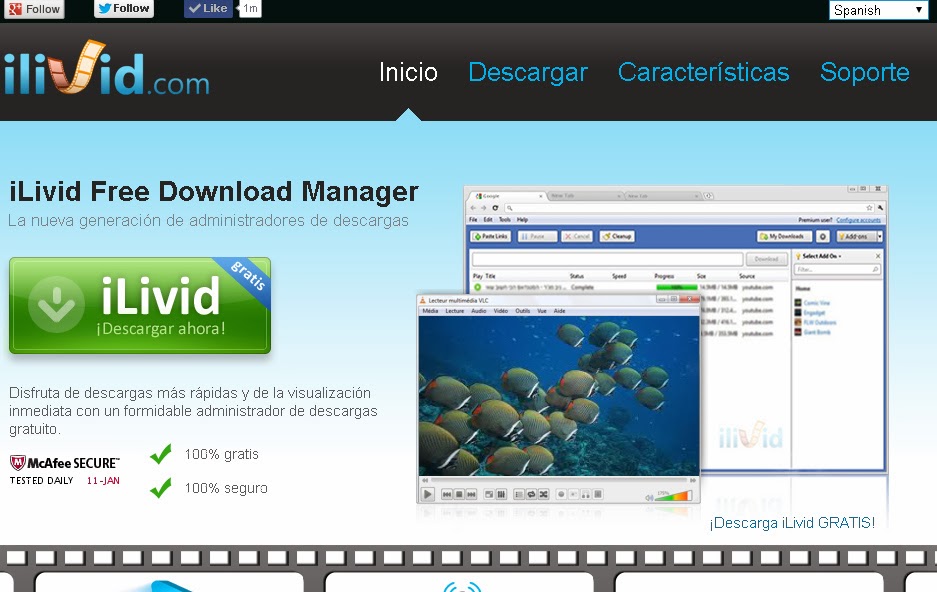Image resolution: width=937 pixels, height=592 pixels.
Task: Click the volume indicator in VLC screenshot
Action: coord(669,495)
